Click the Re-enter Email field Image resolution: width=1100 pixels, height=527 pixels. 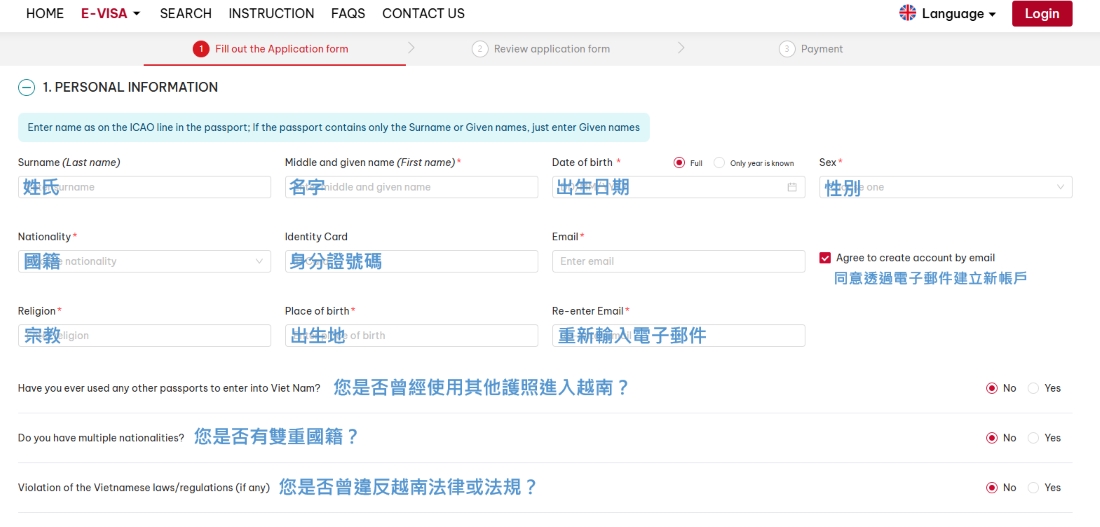click(678, 335)
